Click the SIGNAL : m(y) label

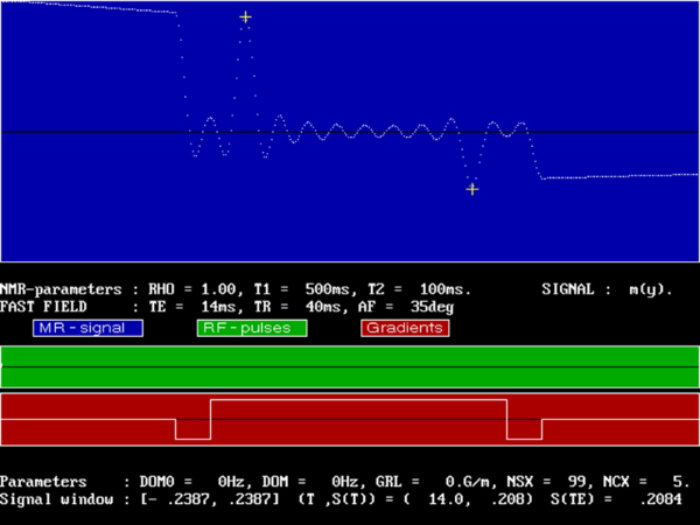point(607,290)
